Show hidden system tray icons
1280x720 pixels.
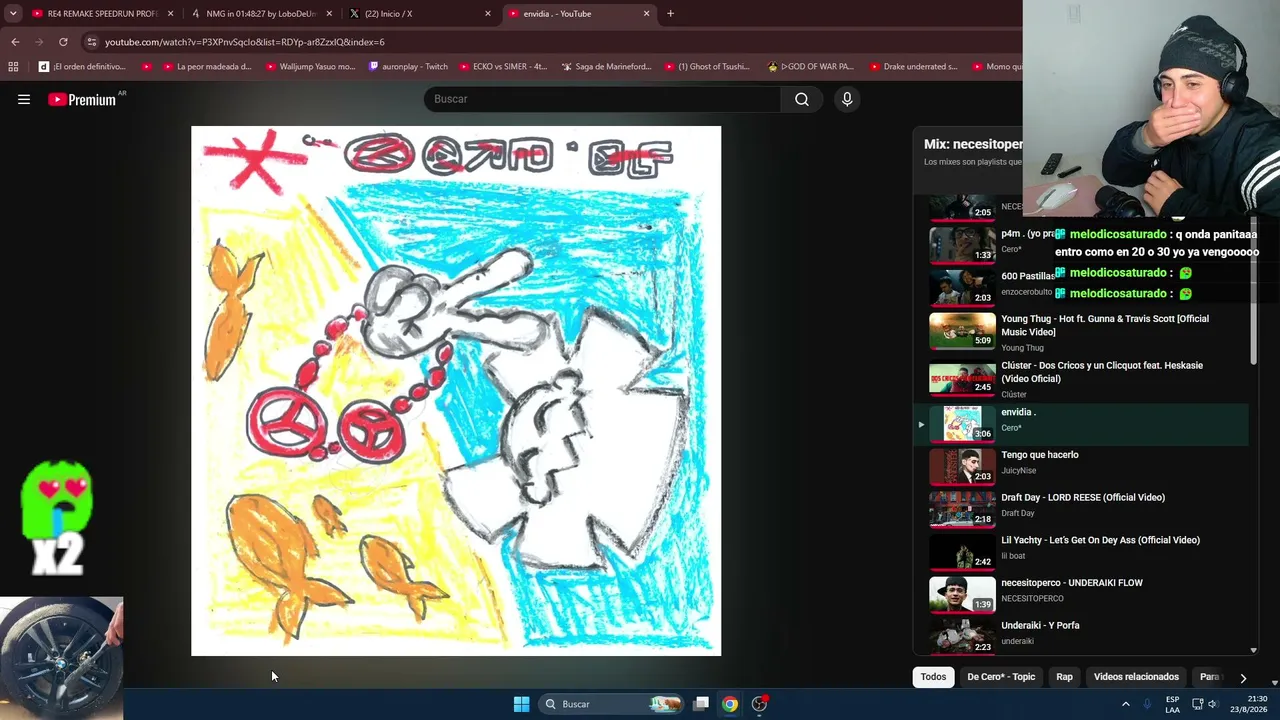click(1125, 704)
